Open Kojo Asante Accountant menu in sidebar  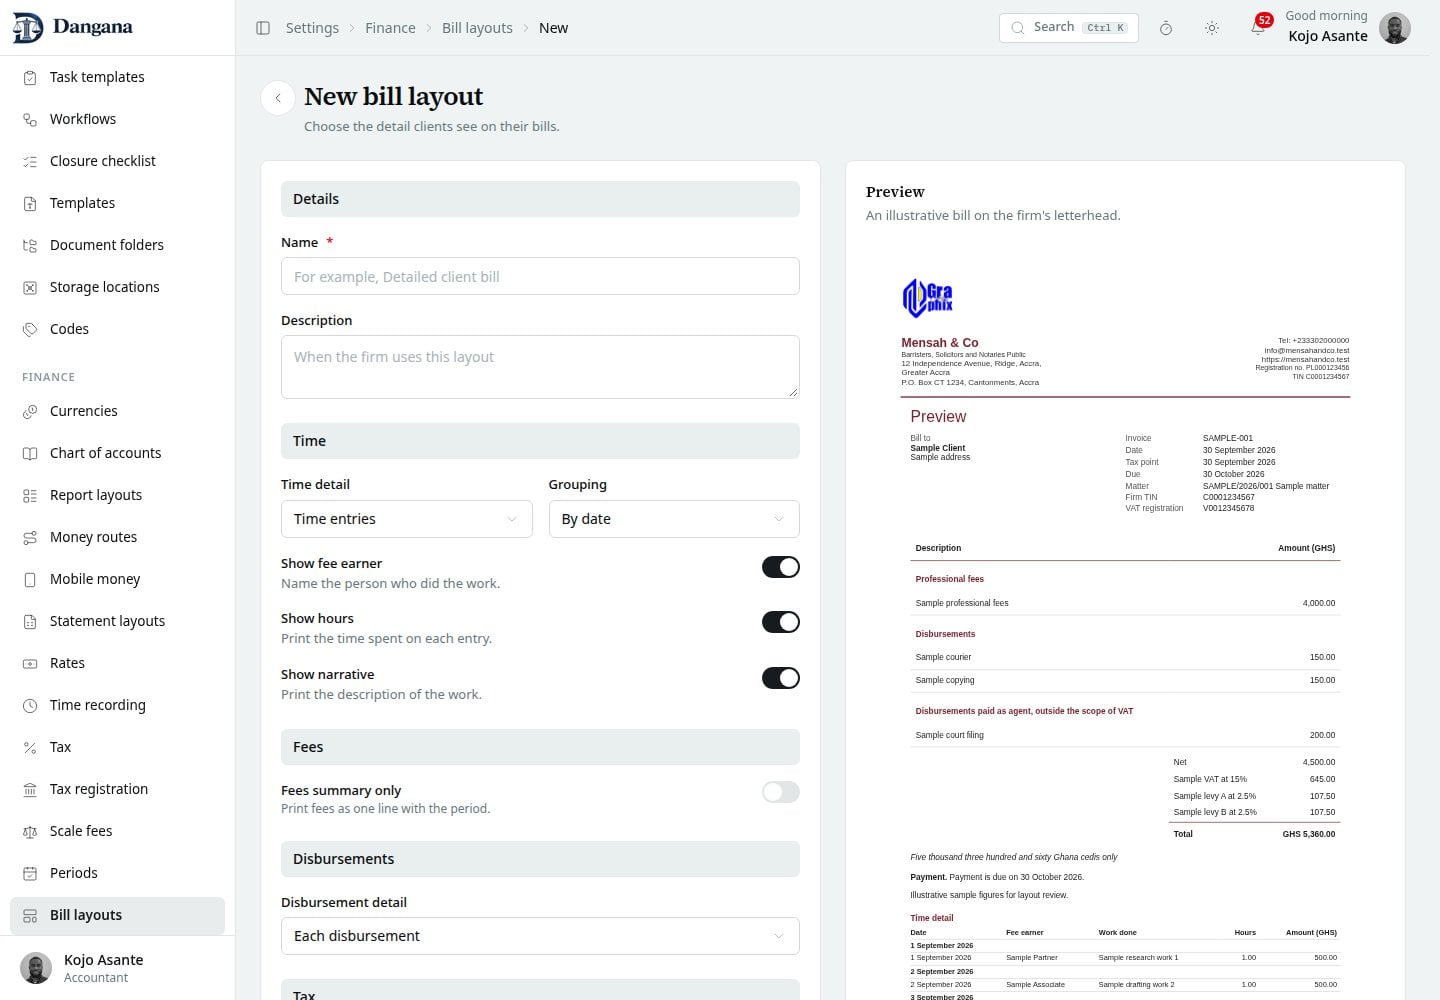pos(117,968)
